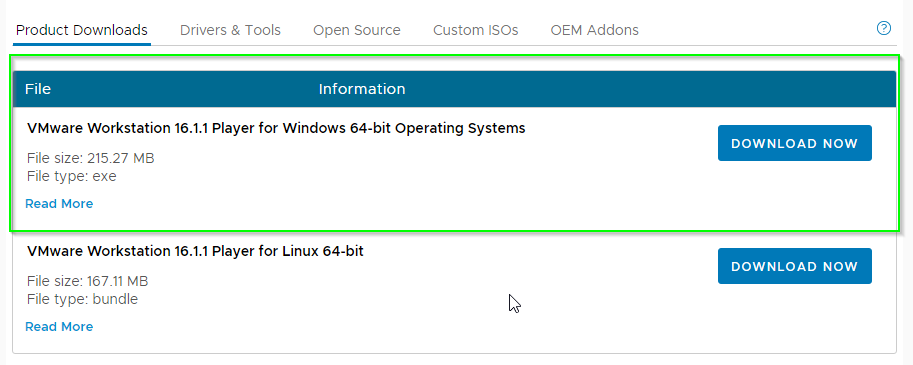The height and width of the screenshot is (365, 913).
Task: Switch to the Product Downloads tab
Action: tap(82, 30)
